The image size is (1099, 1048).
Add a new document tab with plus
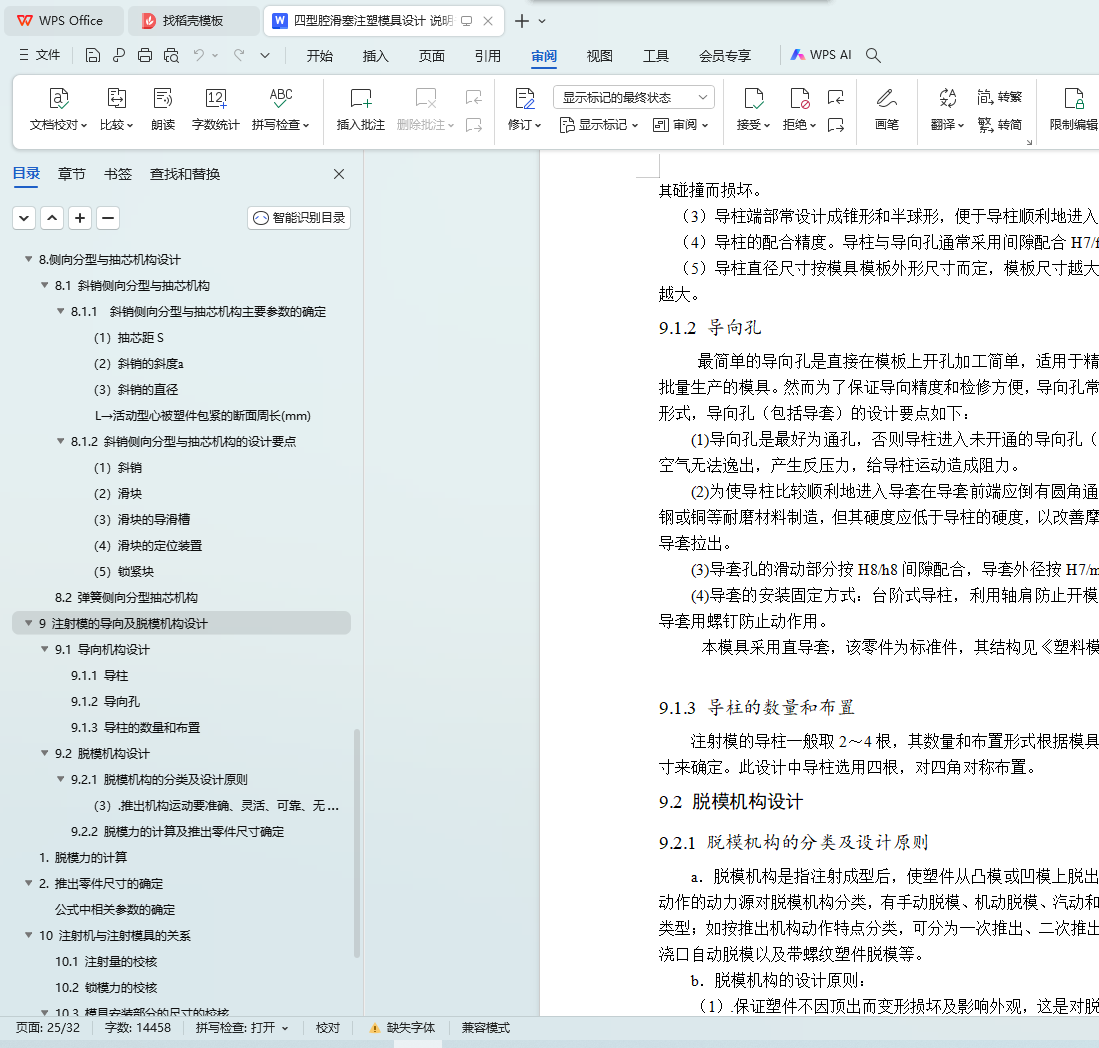pyautogui.click(x=522, y=21)
